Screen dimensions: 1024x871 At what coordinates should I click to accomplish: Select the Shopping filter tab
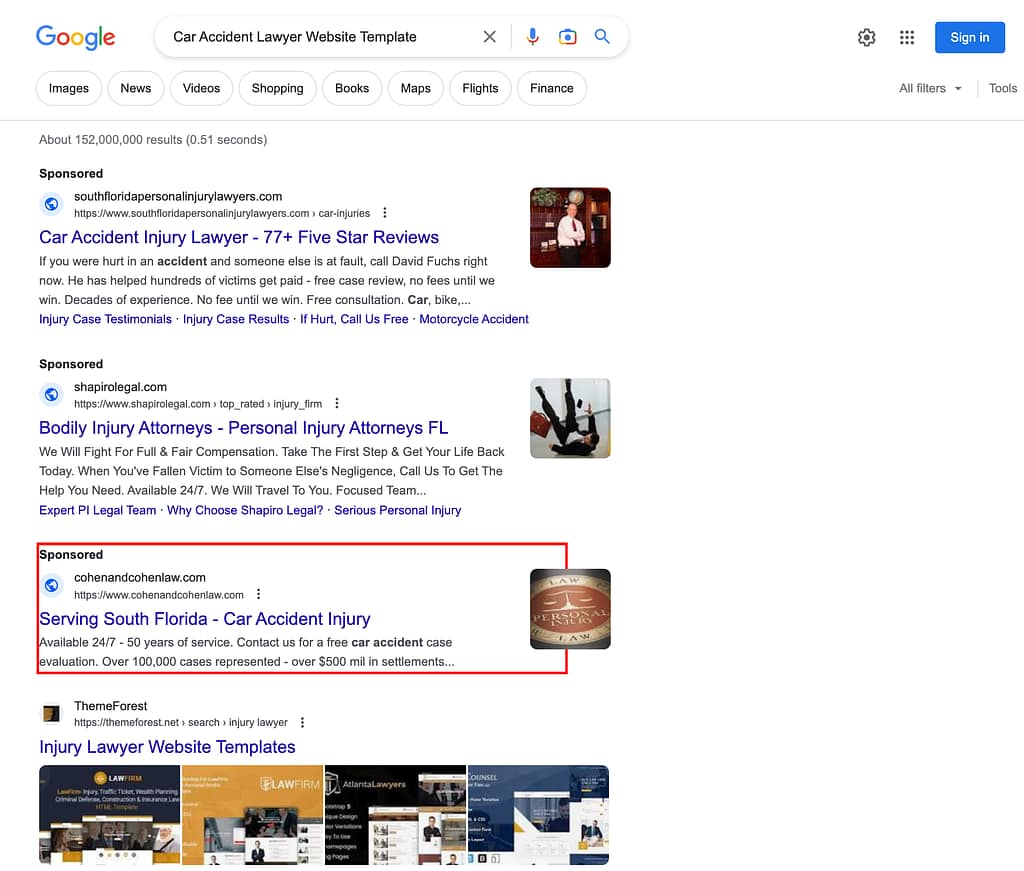278,88
